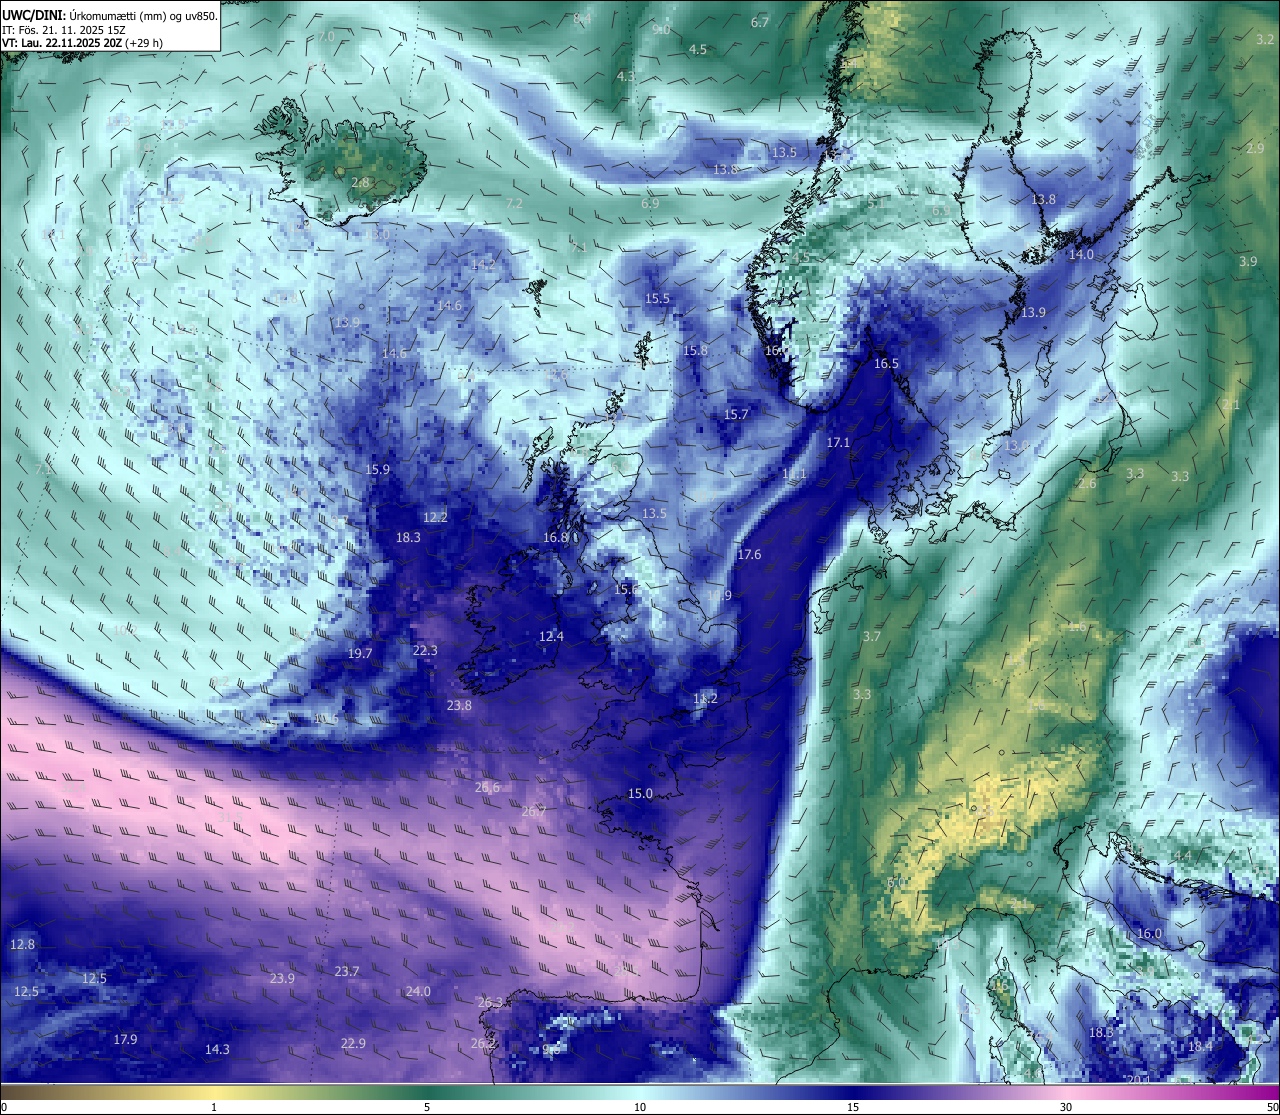Click the 14.3 value on the map
1280x1115 pixels.
[217, 1049]
